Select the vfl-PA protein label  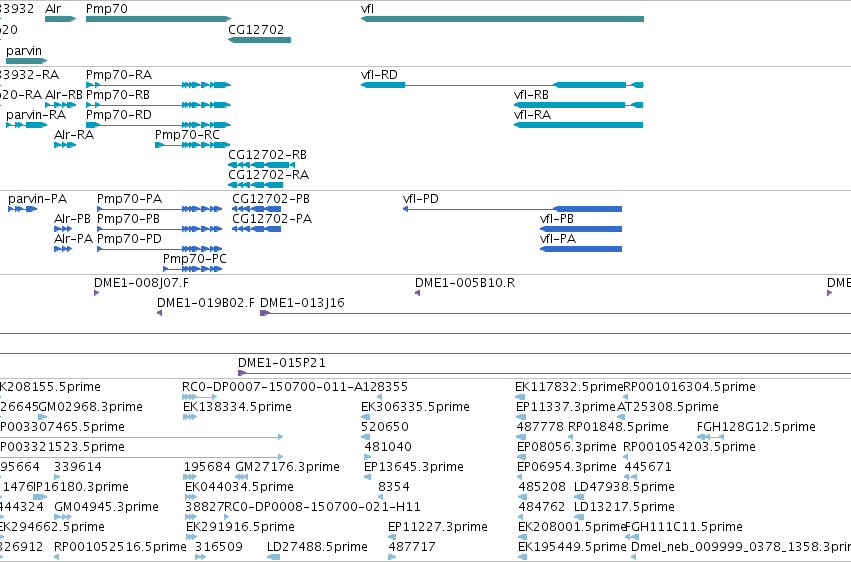click(x=558, y=239)
